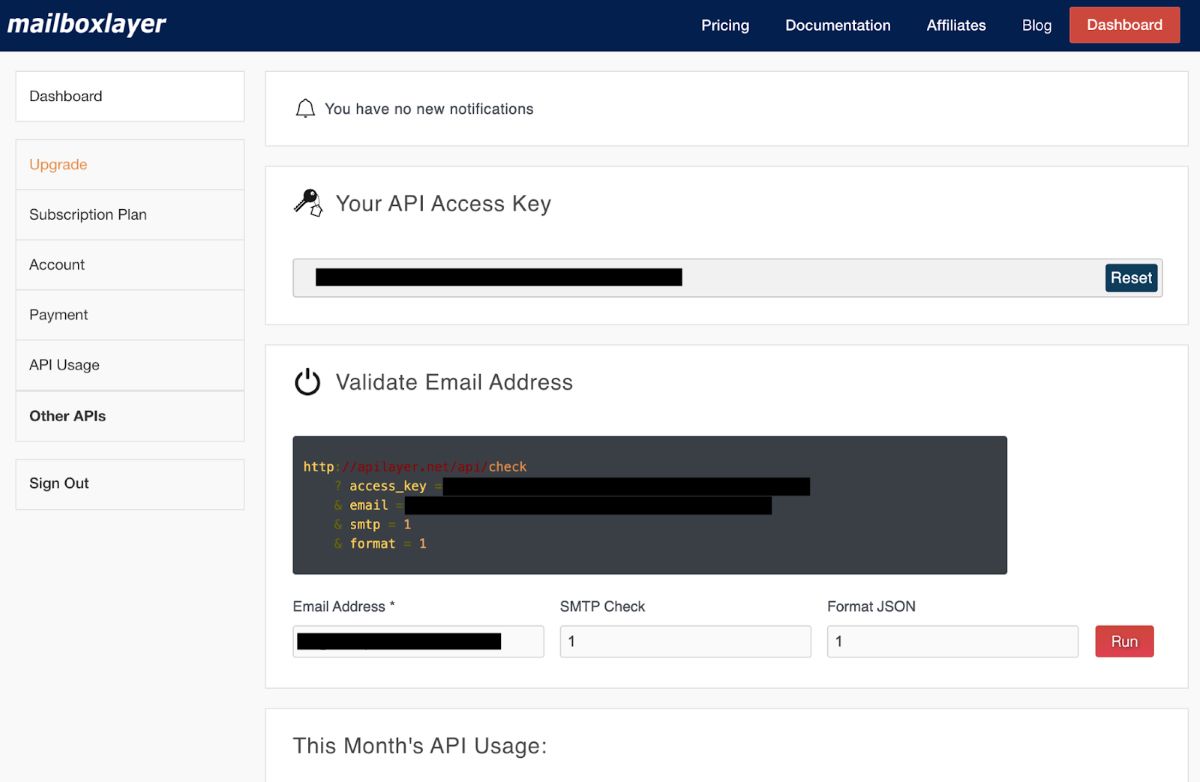Click the mailboxlayer logo
Viewport: 1200px width, 782px height.
[86, 24]
